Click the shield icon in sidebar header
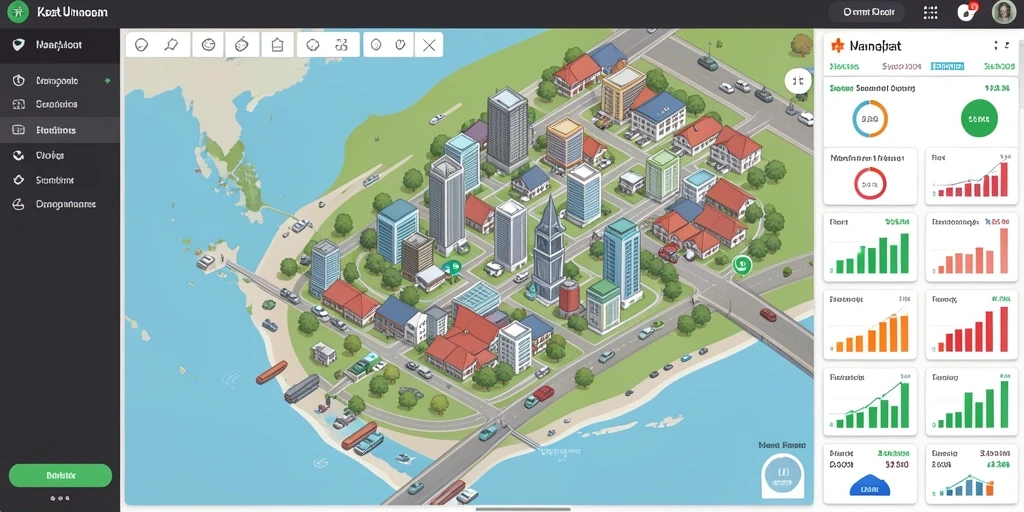The image size is (1024, 512). point(19,45)
